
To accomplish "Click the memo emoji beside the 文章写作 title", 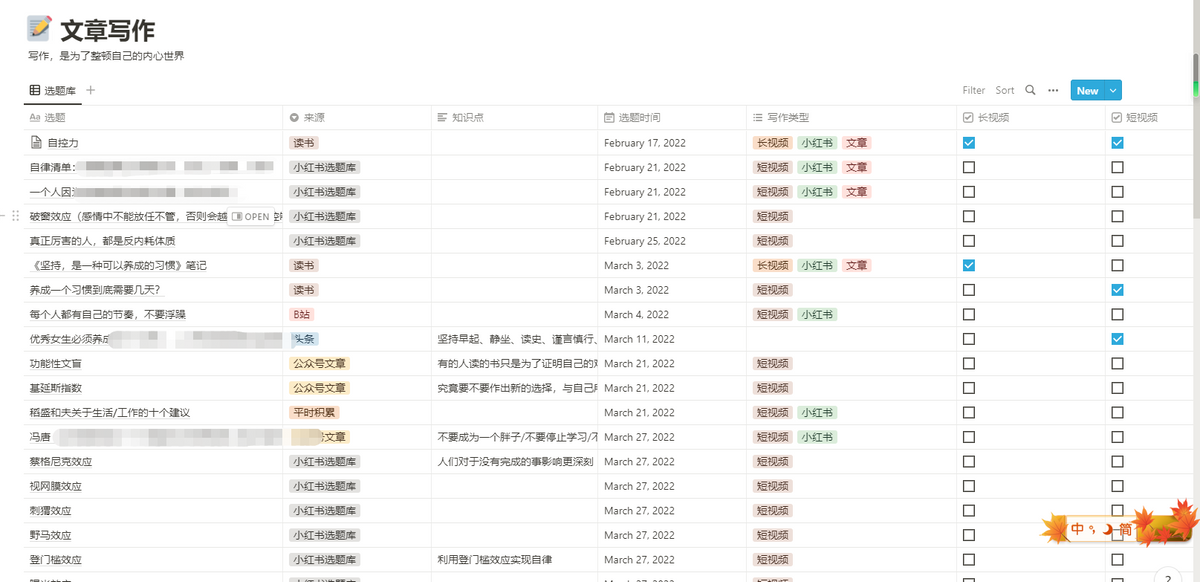I will tap(41, 28).
